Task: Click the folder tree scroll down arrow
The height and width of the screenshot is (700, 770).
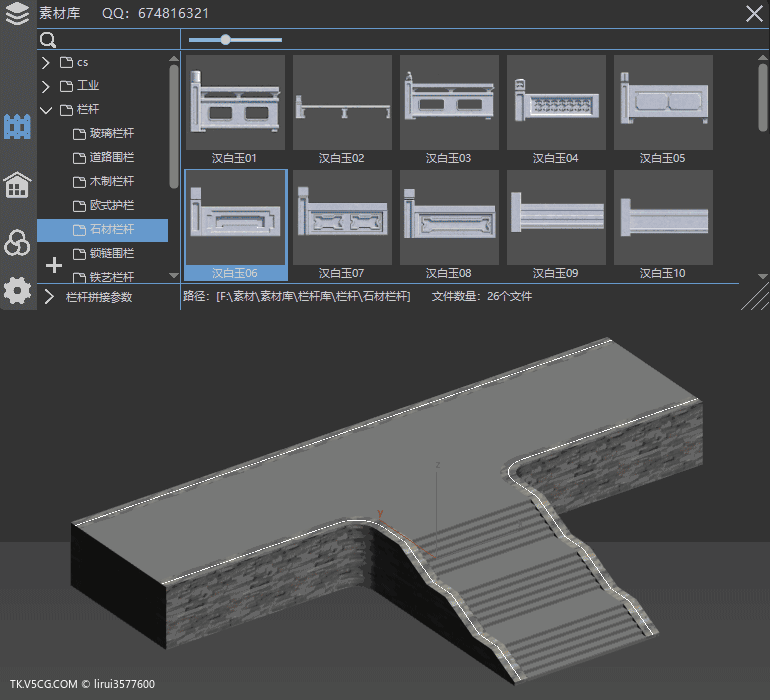Action: [174, 275]
